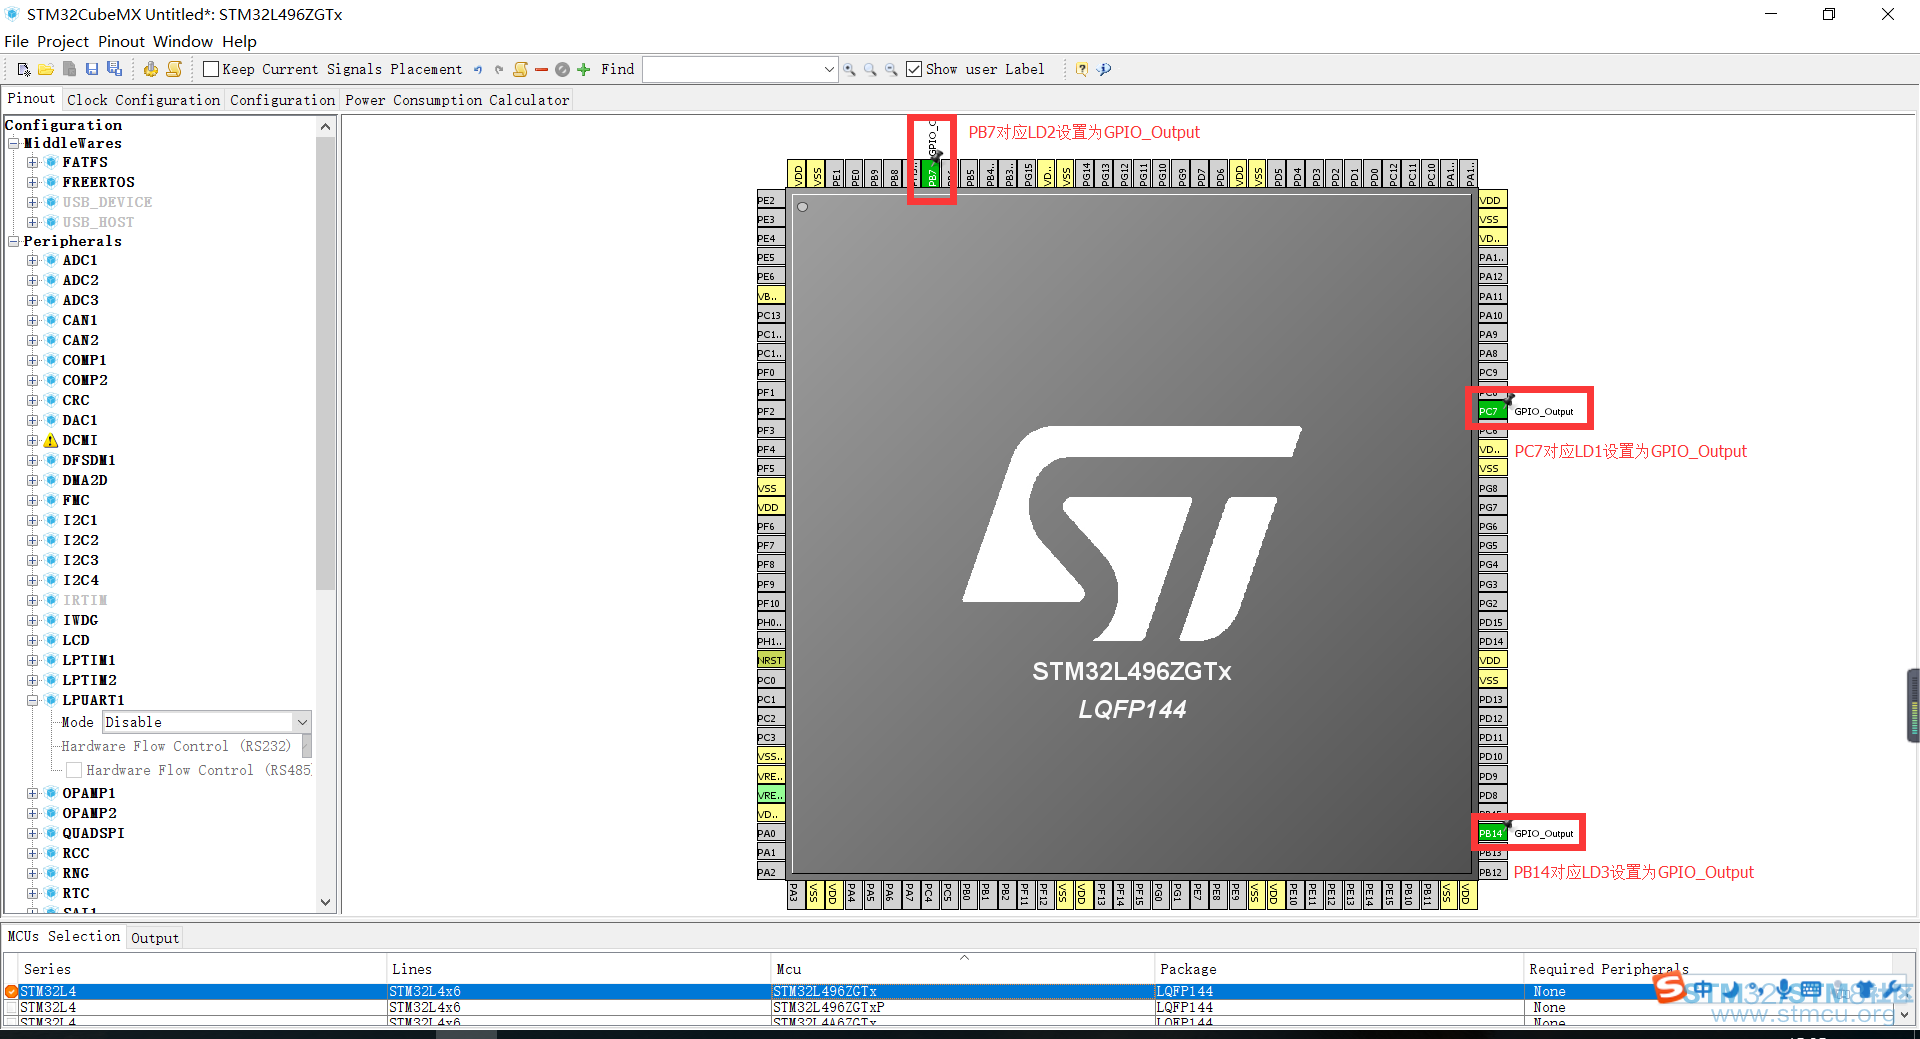This screenshot has width=1920, height=1039.
Task: Click the FREERTOS middleware cube icon
Action: [x=51, y=182]
